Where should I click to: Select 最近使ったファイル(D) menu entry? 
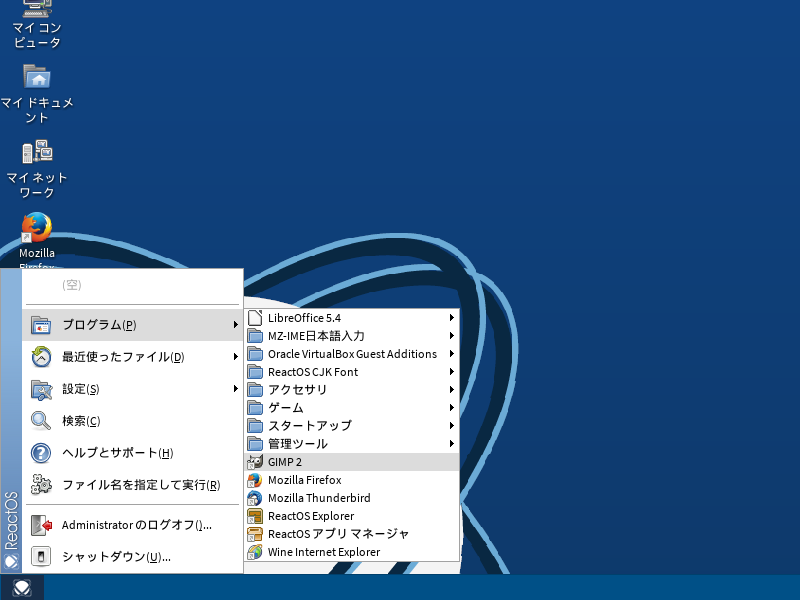[132, 357]
